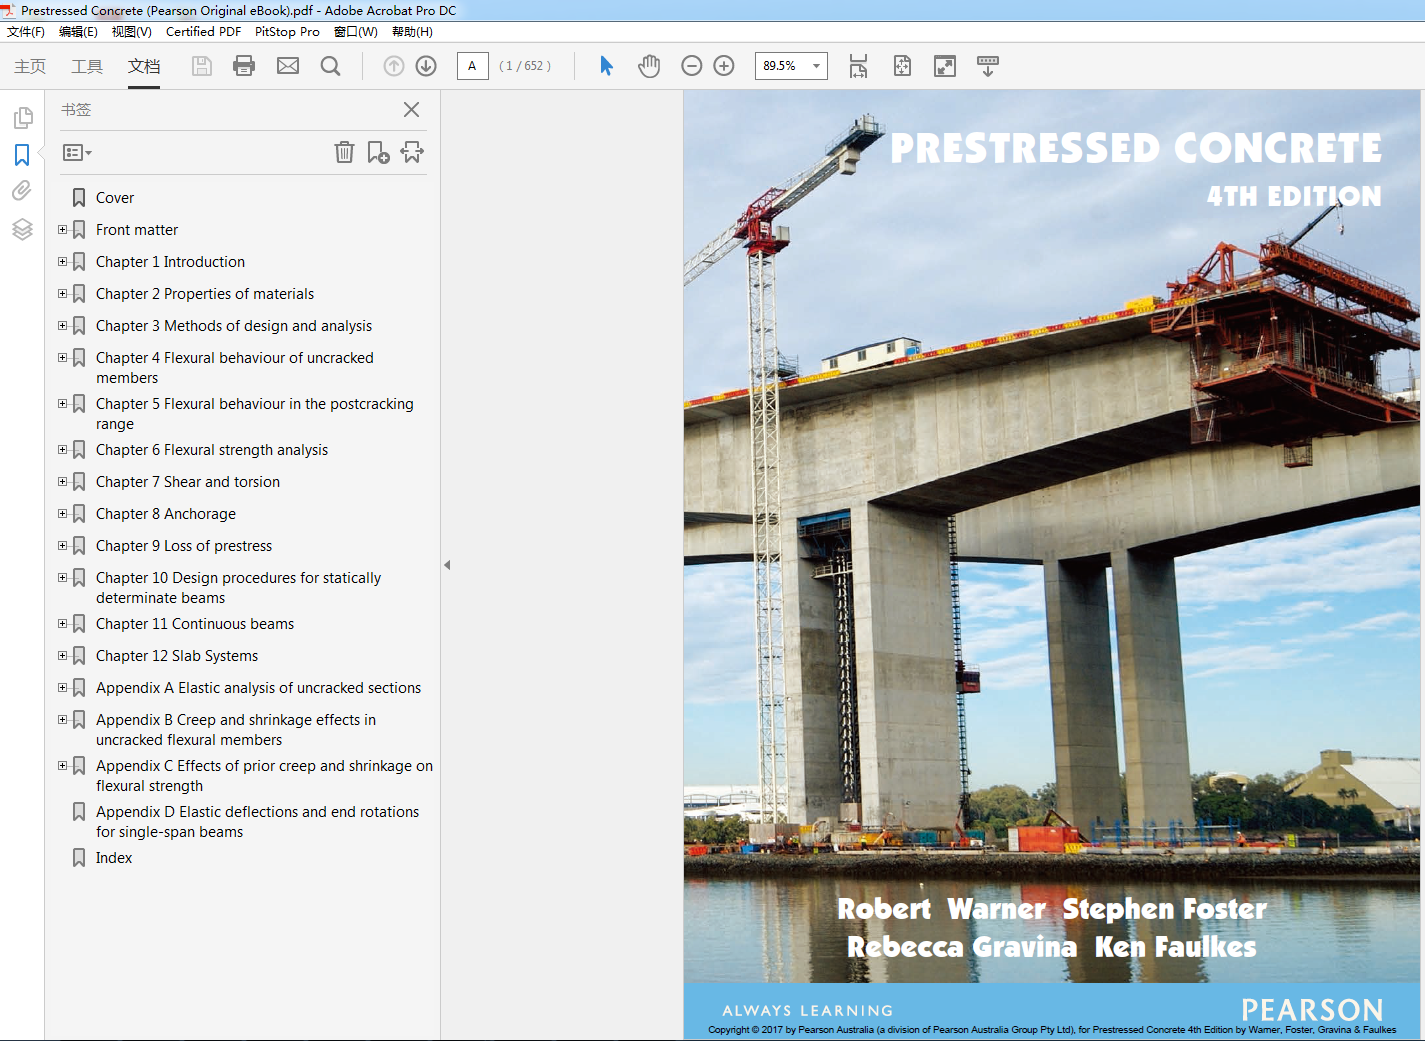Click the Fit width scrolling icon

(x=858, y=66)
